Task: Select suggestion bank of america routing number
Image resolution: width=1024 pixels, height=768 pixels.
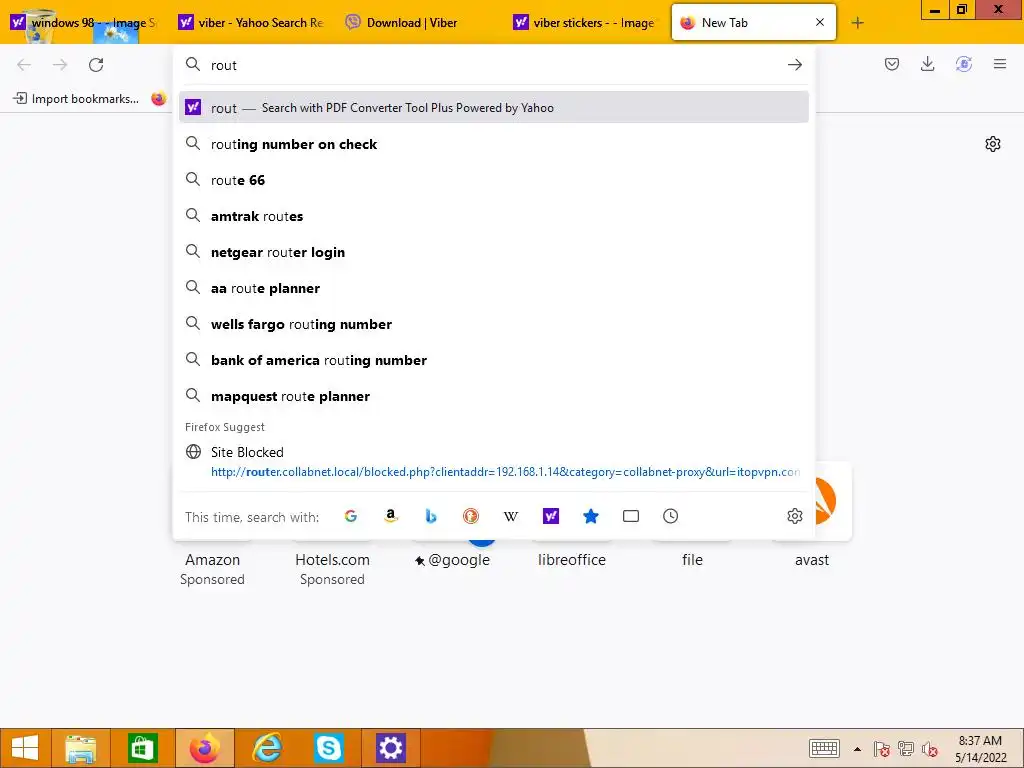Action: point(494,360)
